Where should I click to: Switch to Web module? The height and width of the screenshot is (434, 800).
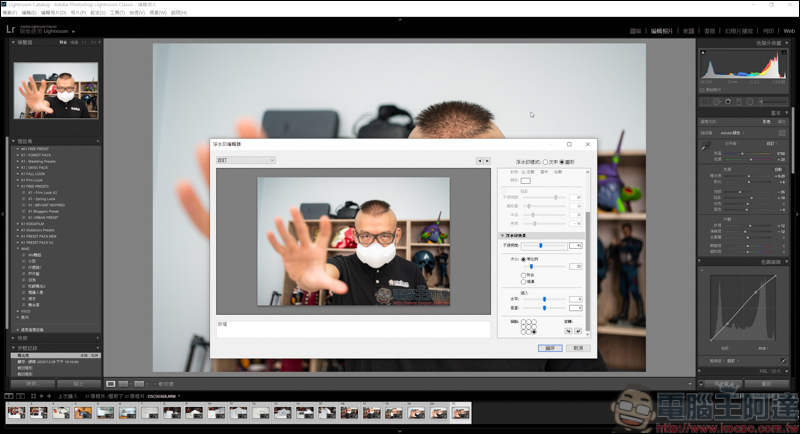point(789,31)
